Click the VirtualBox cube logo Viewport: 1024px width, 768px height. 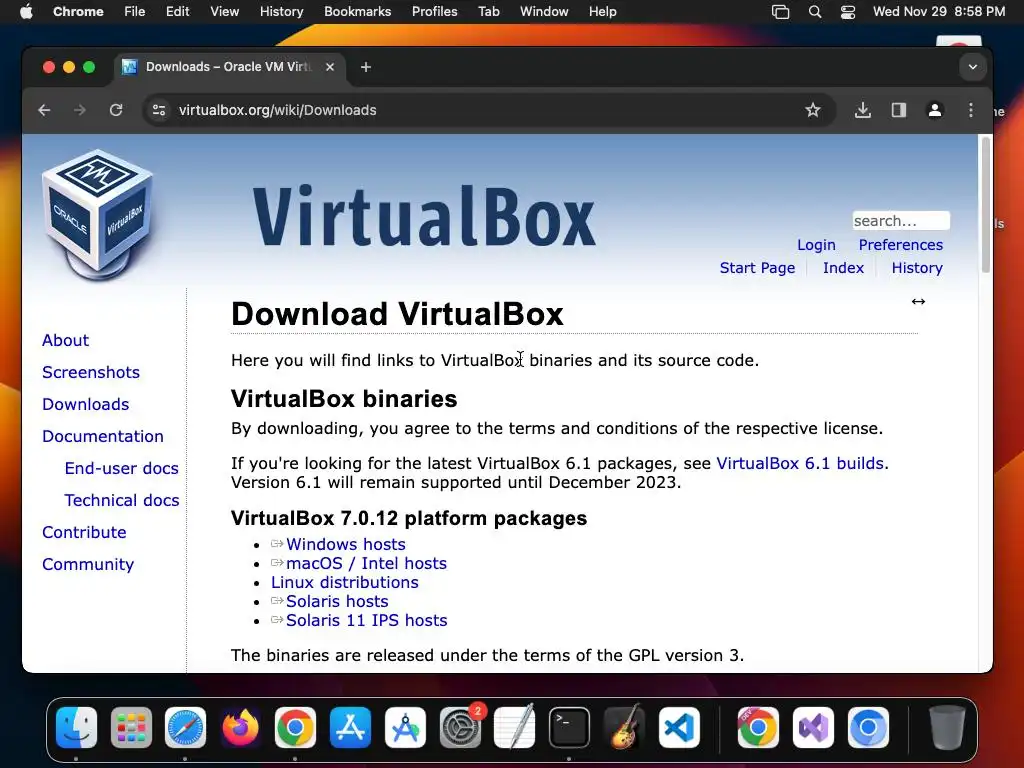98,214
